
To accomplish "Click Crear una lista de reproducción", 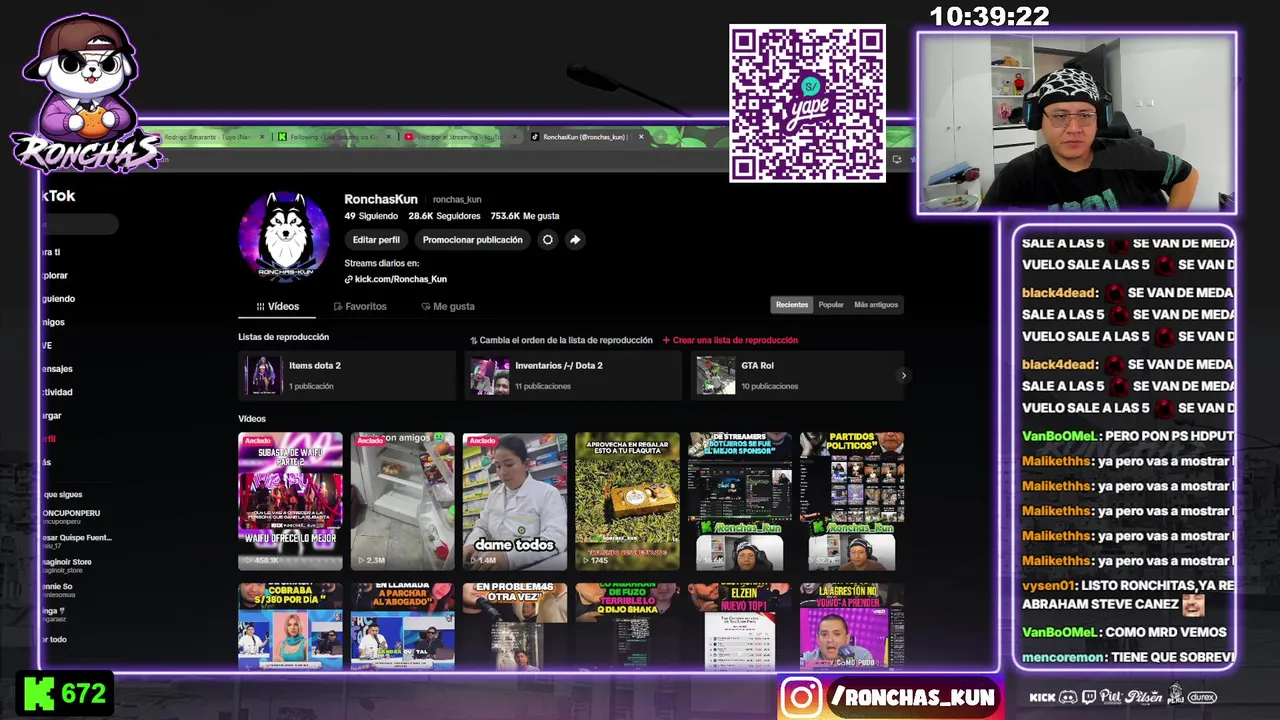I will (730, 340).
